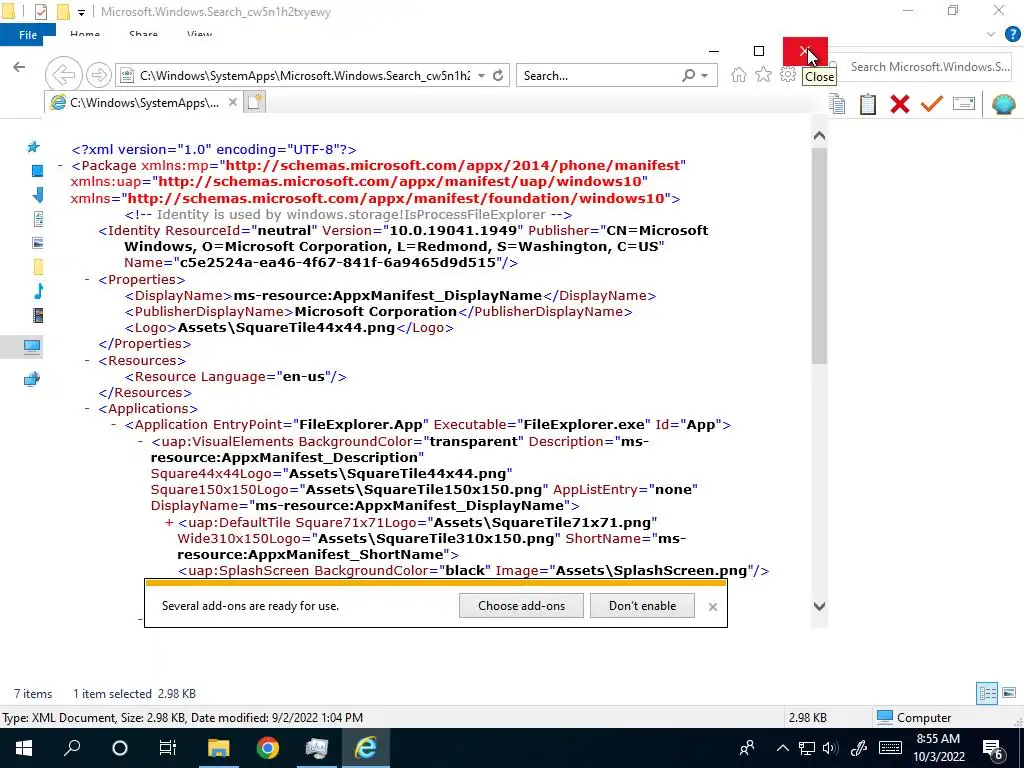
Task: Open Google Chrome from the taskbar
Action: tap(268, 748)
